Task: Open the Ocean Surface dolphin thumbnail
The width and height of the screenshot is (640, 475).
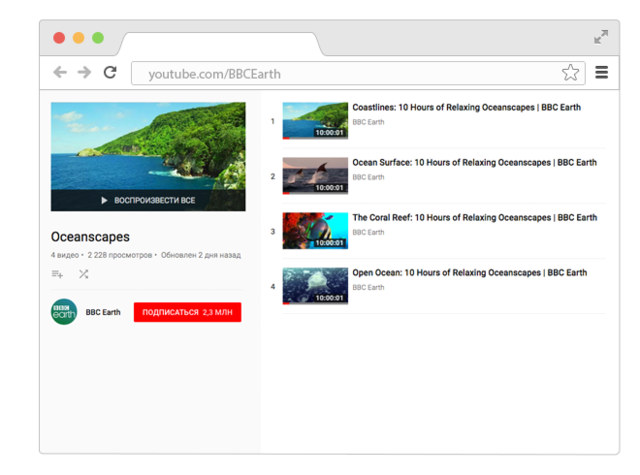Action: coord(315,175)
